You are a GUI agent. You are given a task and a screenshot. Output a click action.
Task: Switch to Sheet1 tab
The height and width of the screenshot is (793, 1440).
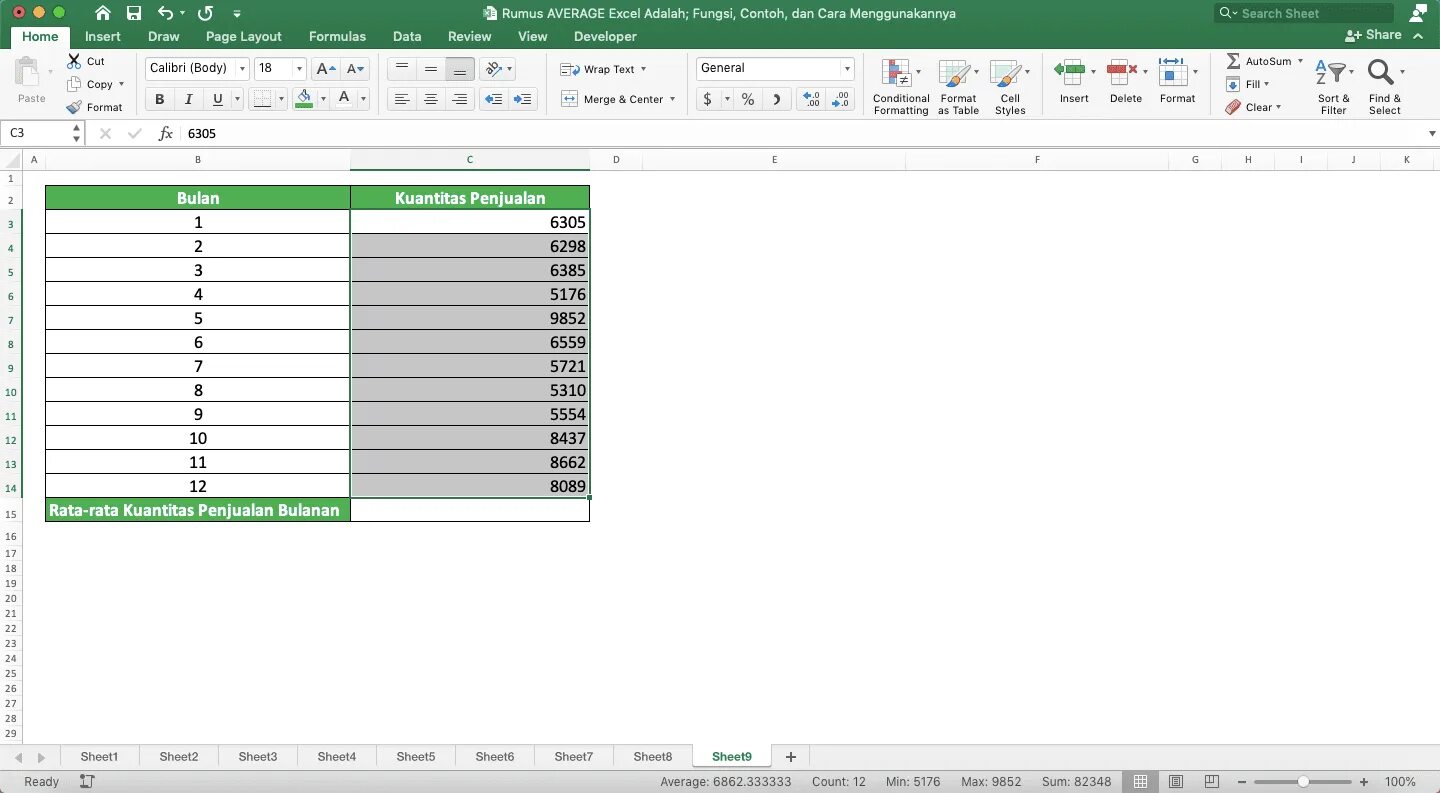coord(99,757)
